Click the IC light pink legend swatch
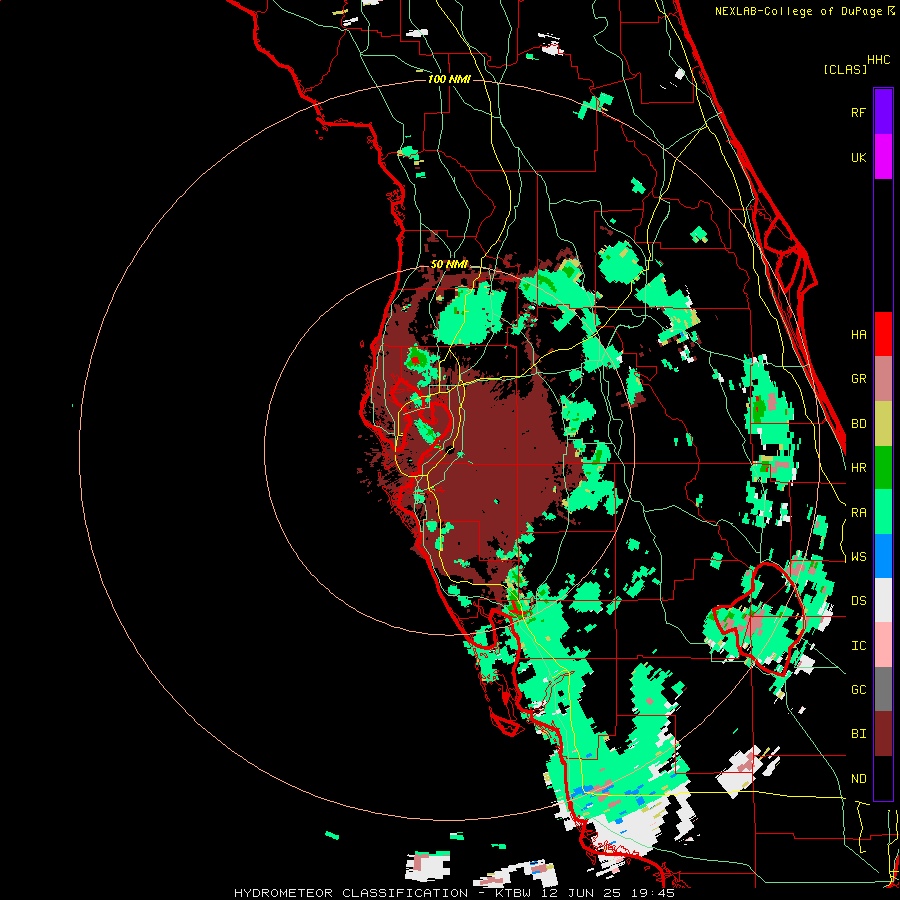Image resolution: width=900 pixels, height=900 pixels. 883,645
